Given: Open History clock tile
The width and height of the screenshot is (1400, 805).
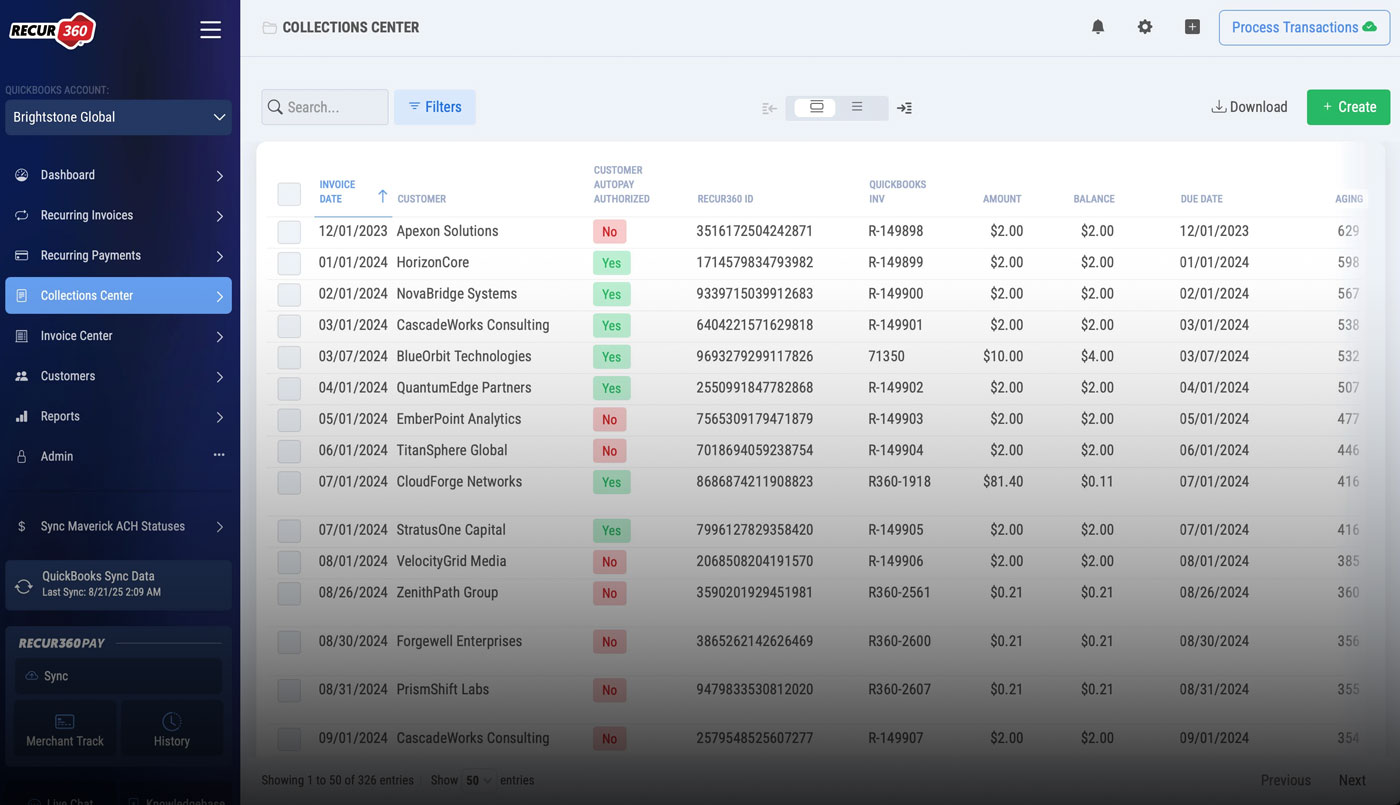Looking at the screenshot, I should 172,729.
